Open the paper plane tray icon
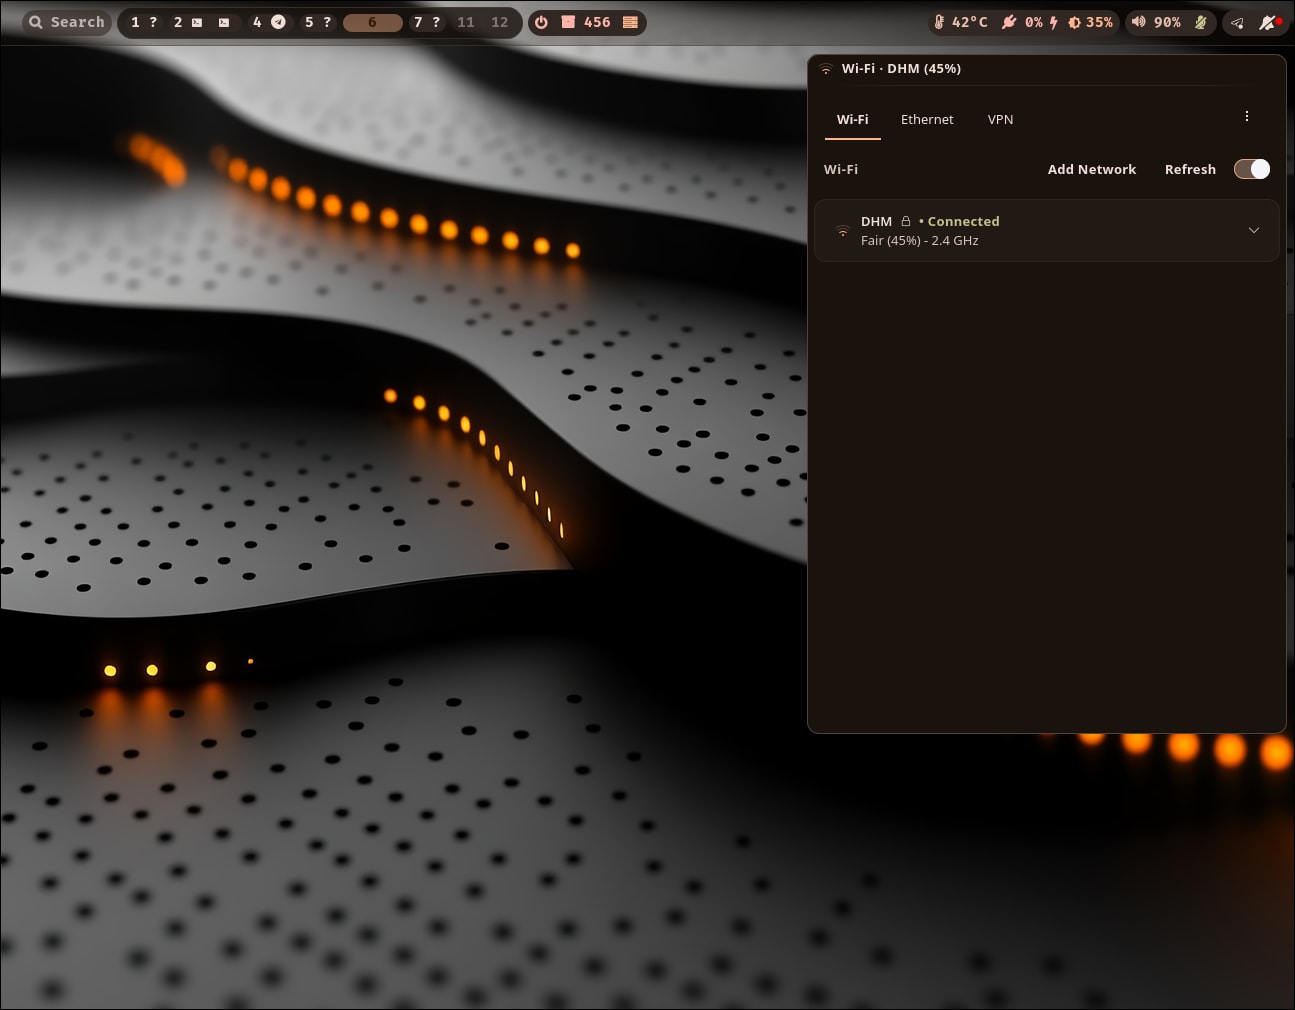This screenshot has width=1295, height=1010. pyautogui.click(x=1237, y=22)
